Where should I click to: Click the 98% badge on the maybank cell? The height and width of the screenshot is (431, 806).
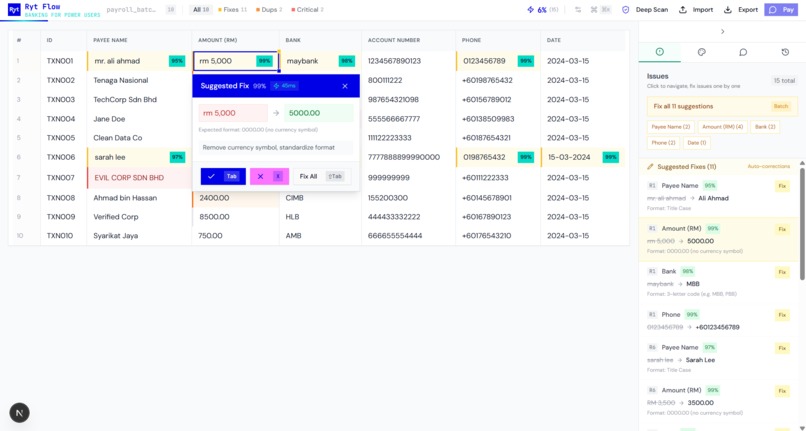346,61
